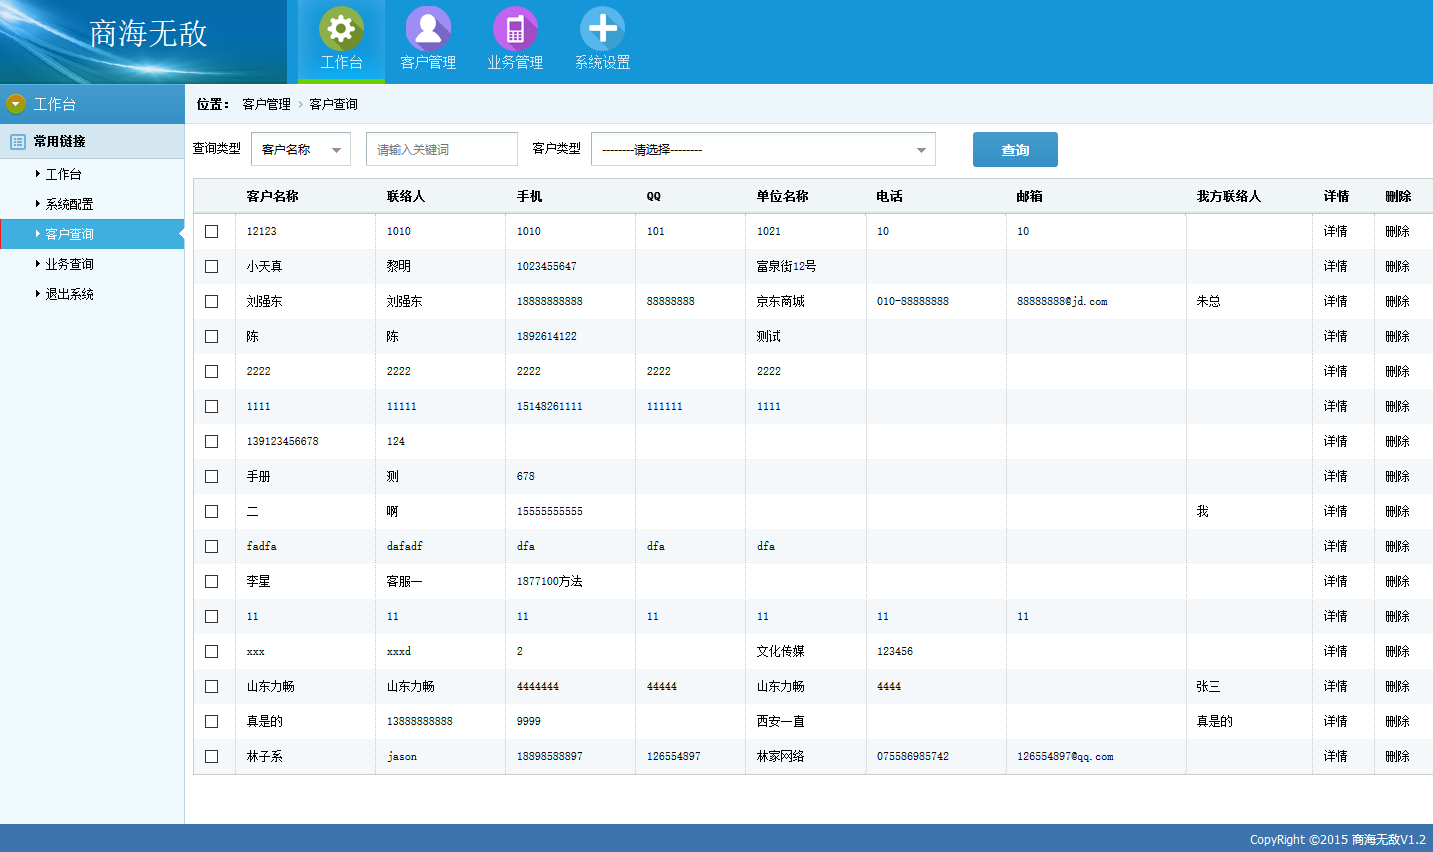The height and width of the screenshot is (852, 1433).
Task: Expand the 客户类型 请选择 dropdown
Action: click(x=763, y=150)
